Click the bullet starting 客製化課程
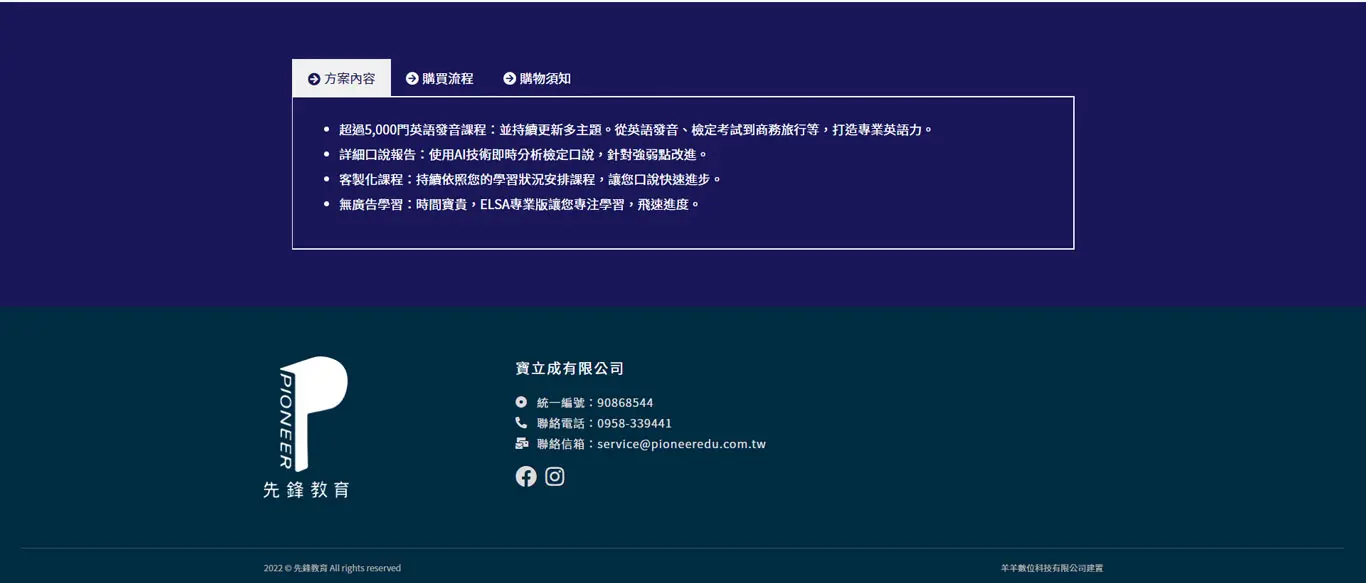The height and width of the screenshot is (583, 1366). pyautogui.click(x=530, y=179)
